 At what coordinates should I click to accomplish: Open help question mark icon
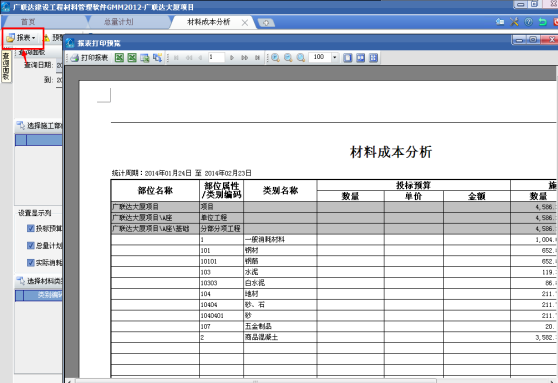coord(528,22)
